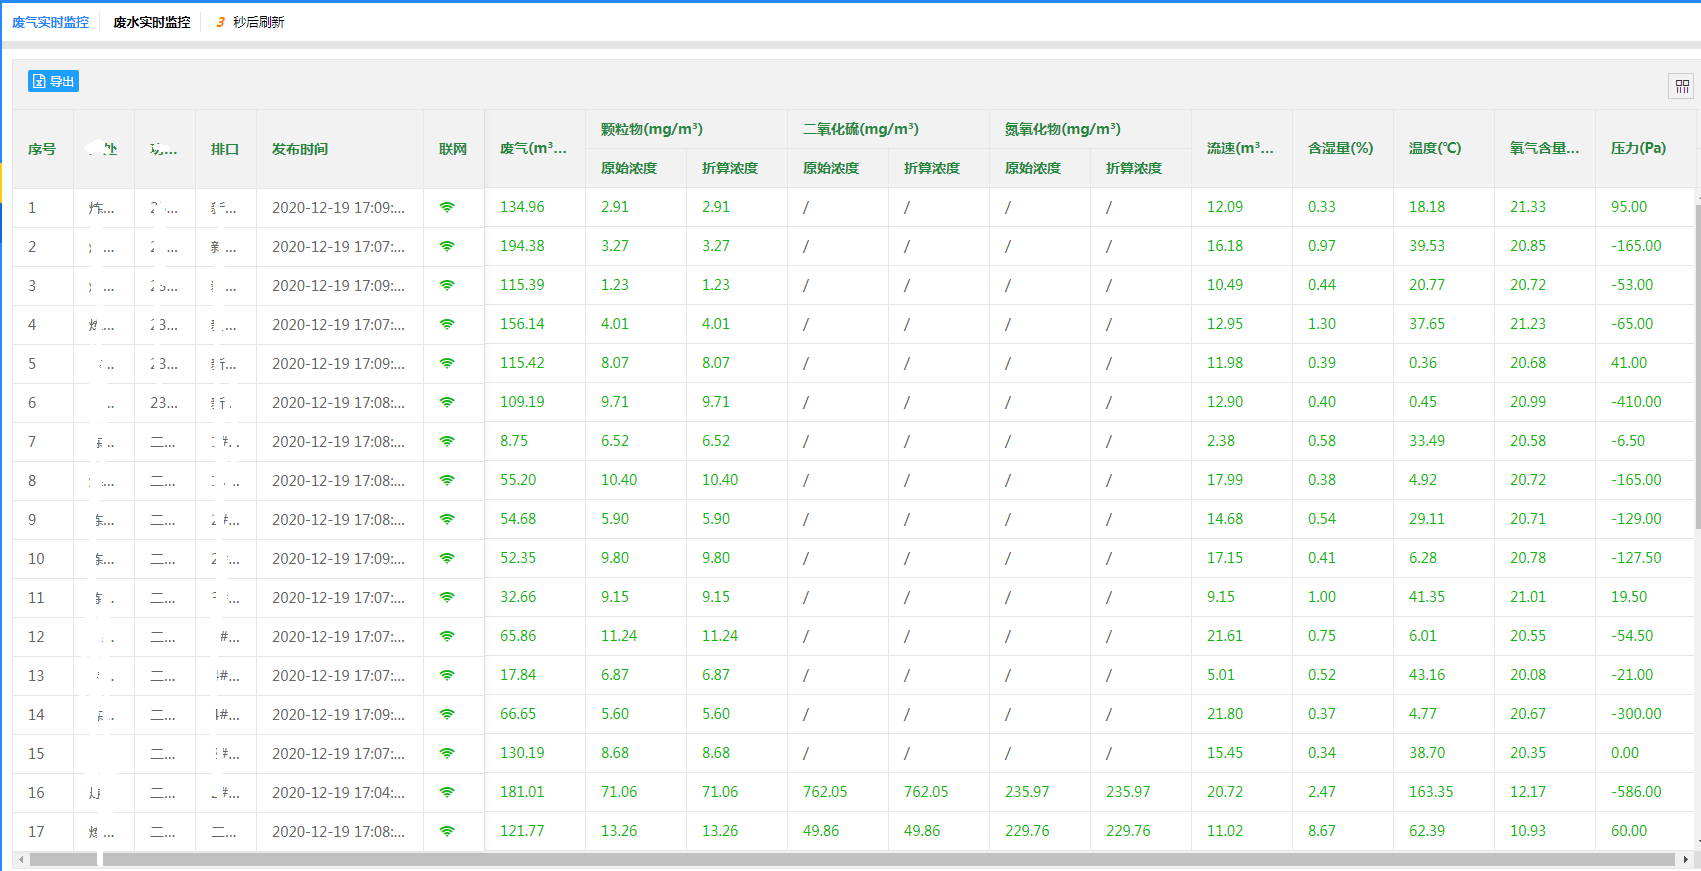Screen dimensions: 1701x871
Task: Click the connection icon in row 16
Action: click(447, 792)
